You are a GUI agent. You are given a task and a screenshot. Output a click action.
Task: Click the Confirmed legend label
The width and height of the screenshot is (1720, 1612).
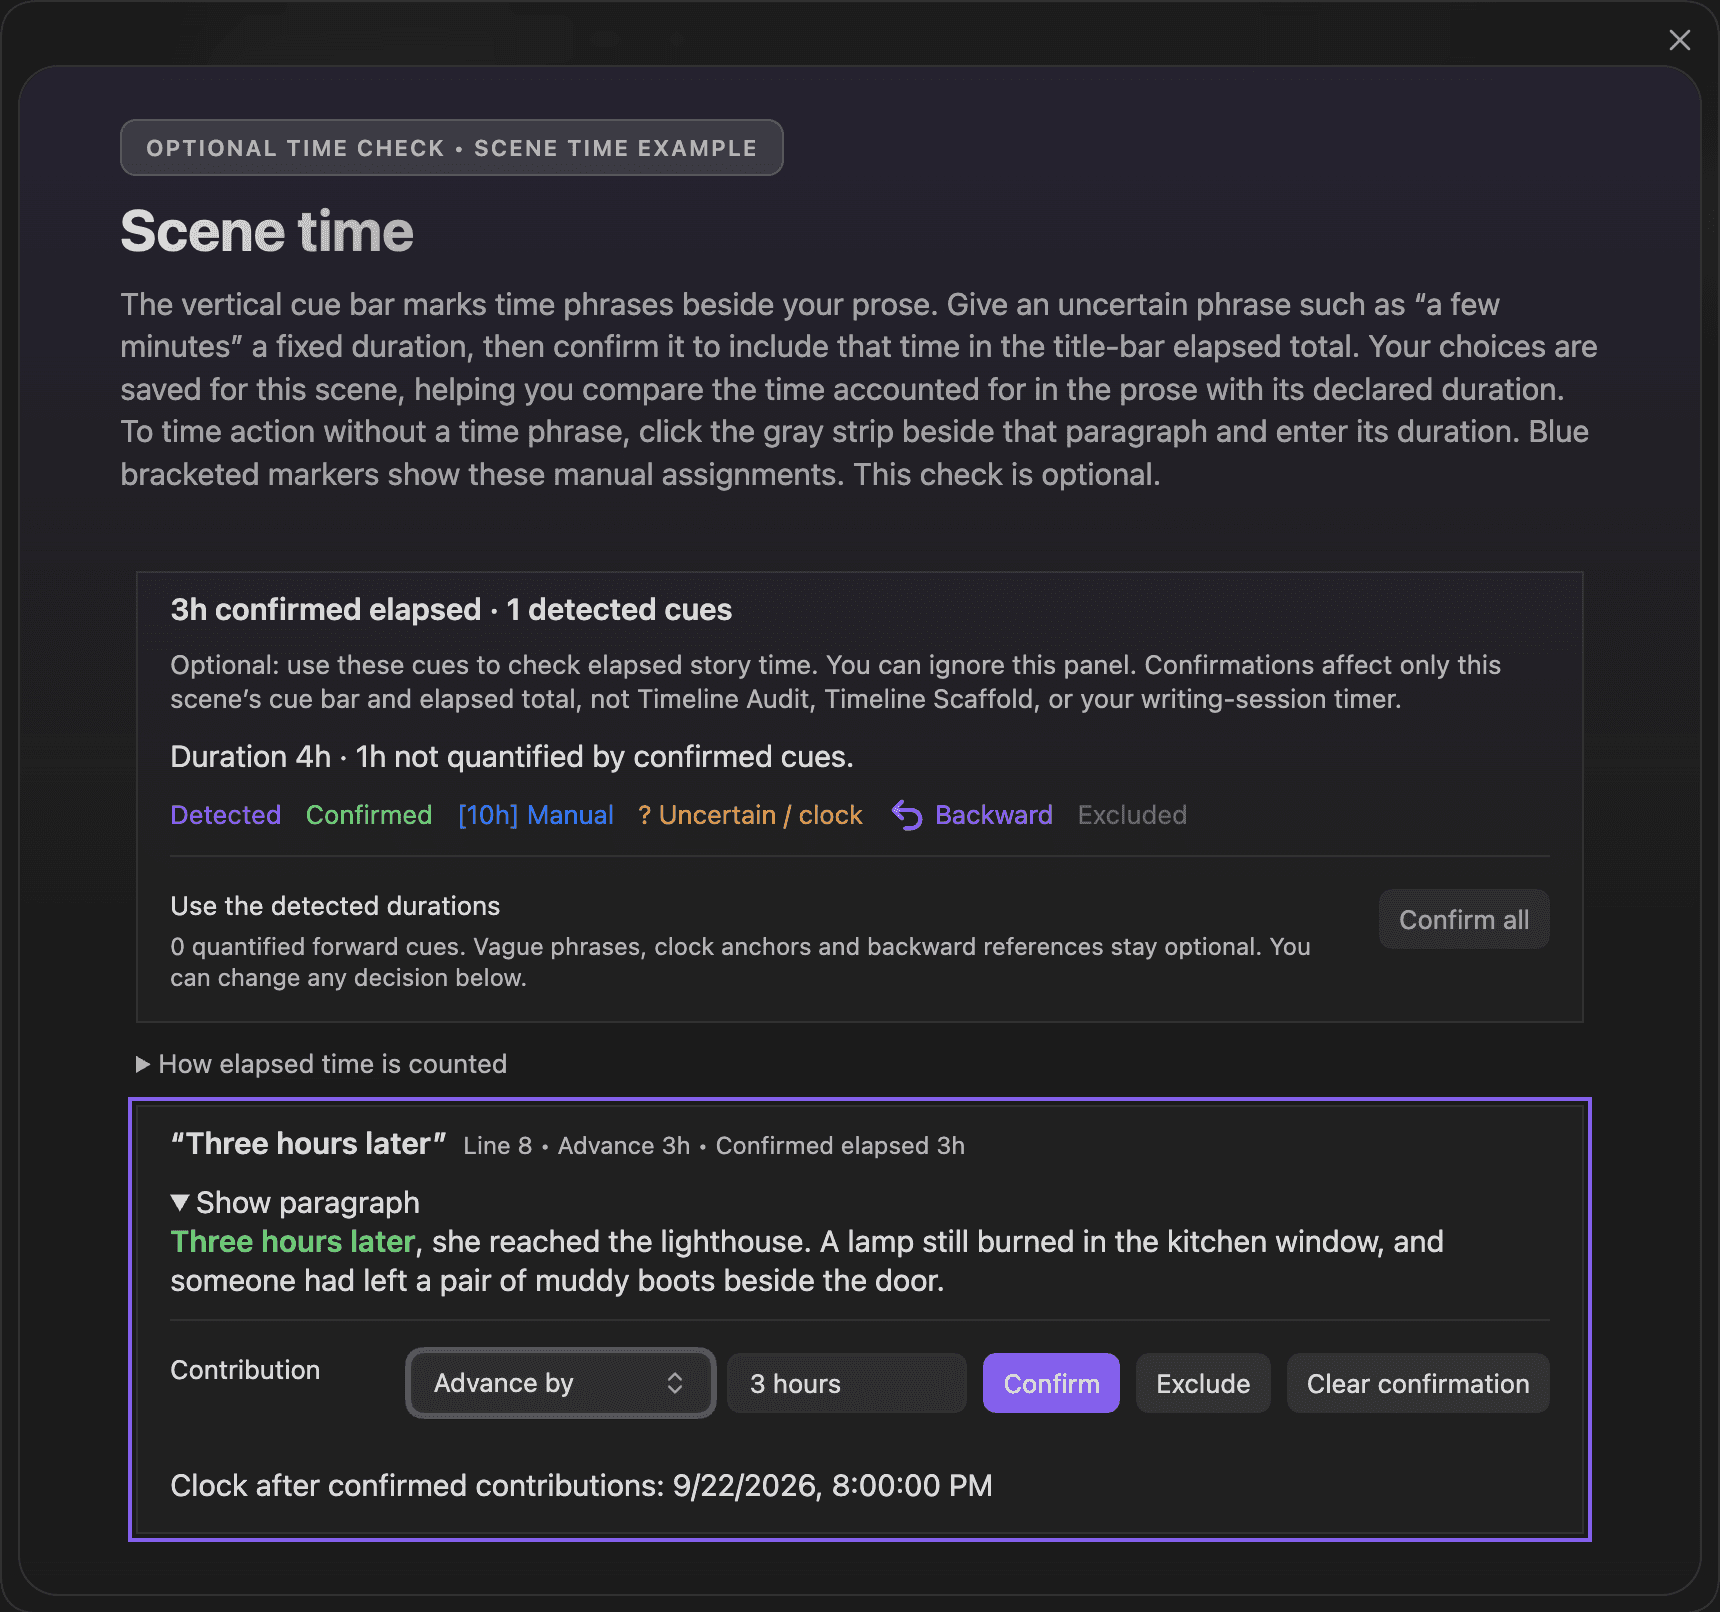(369, 815)
